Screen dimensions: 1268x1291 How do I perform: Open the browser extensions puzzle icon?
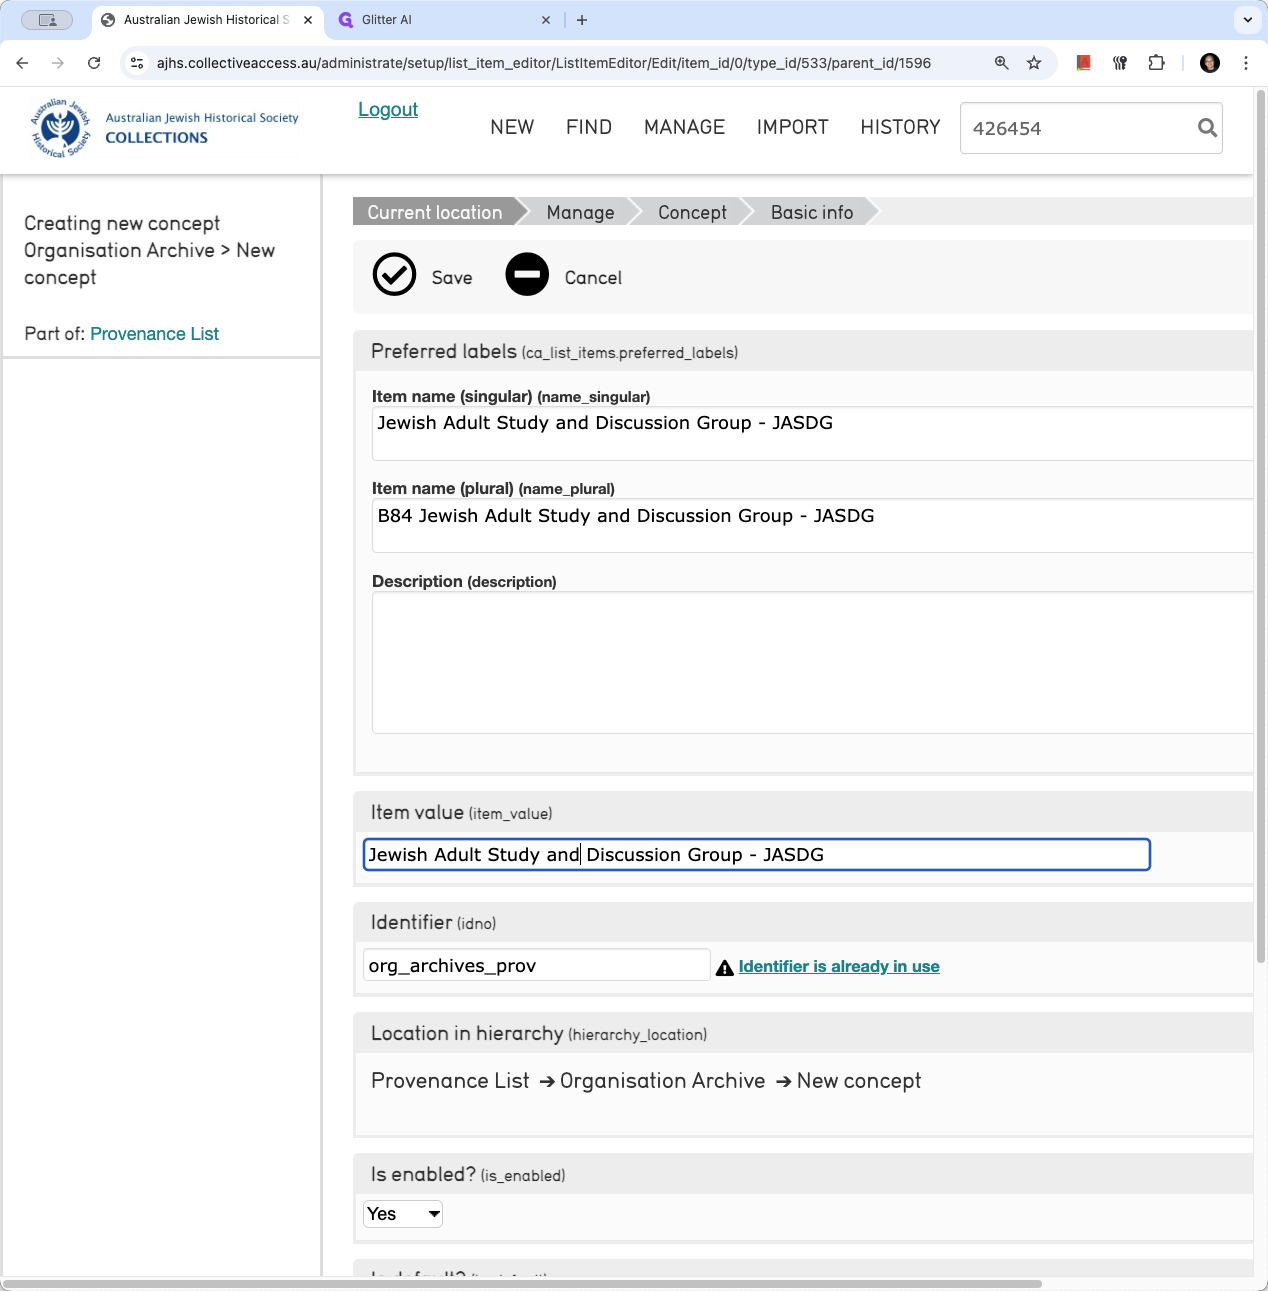(1156, 63)
